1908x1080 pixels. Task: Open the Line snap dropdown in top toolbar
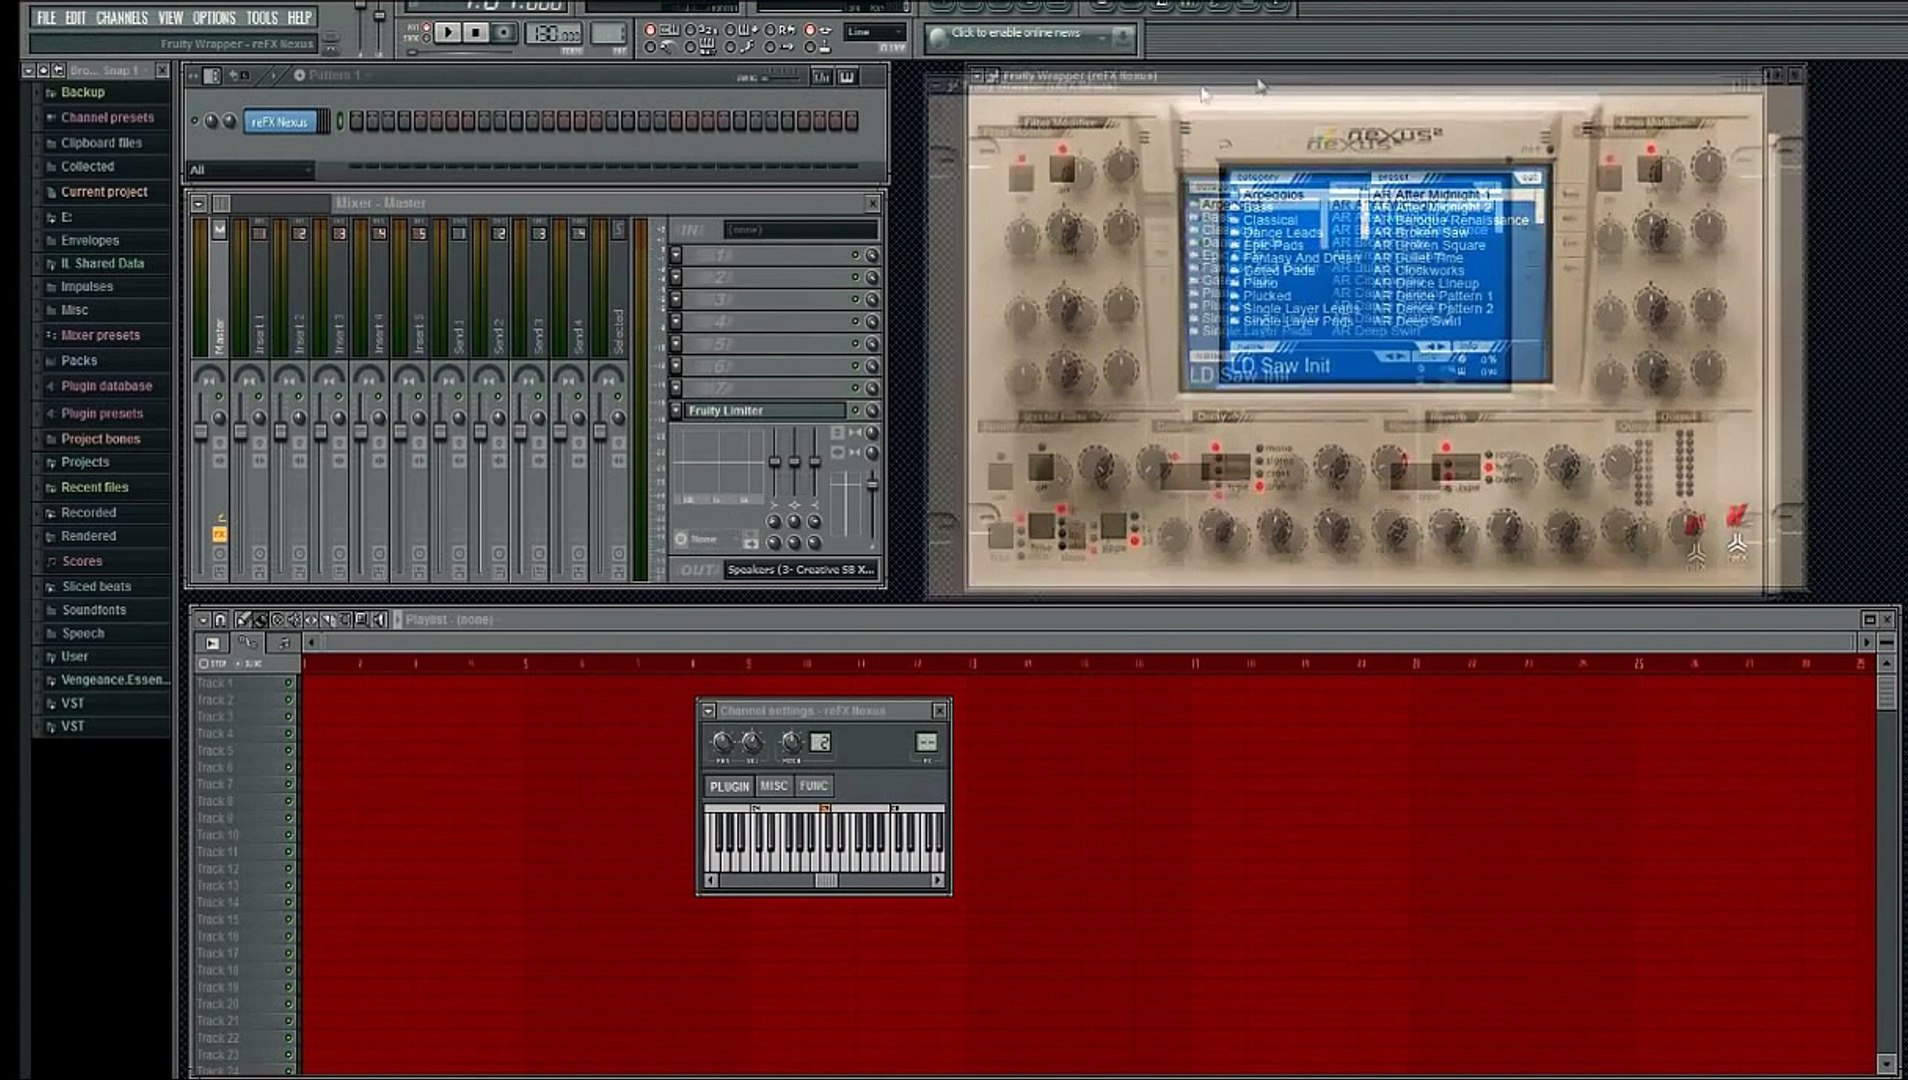[874, 32]
